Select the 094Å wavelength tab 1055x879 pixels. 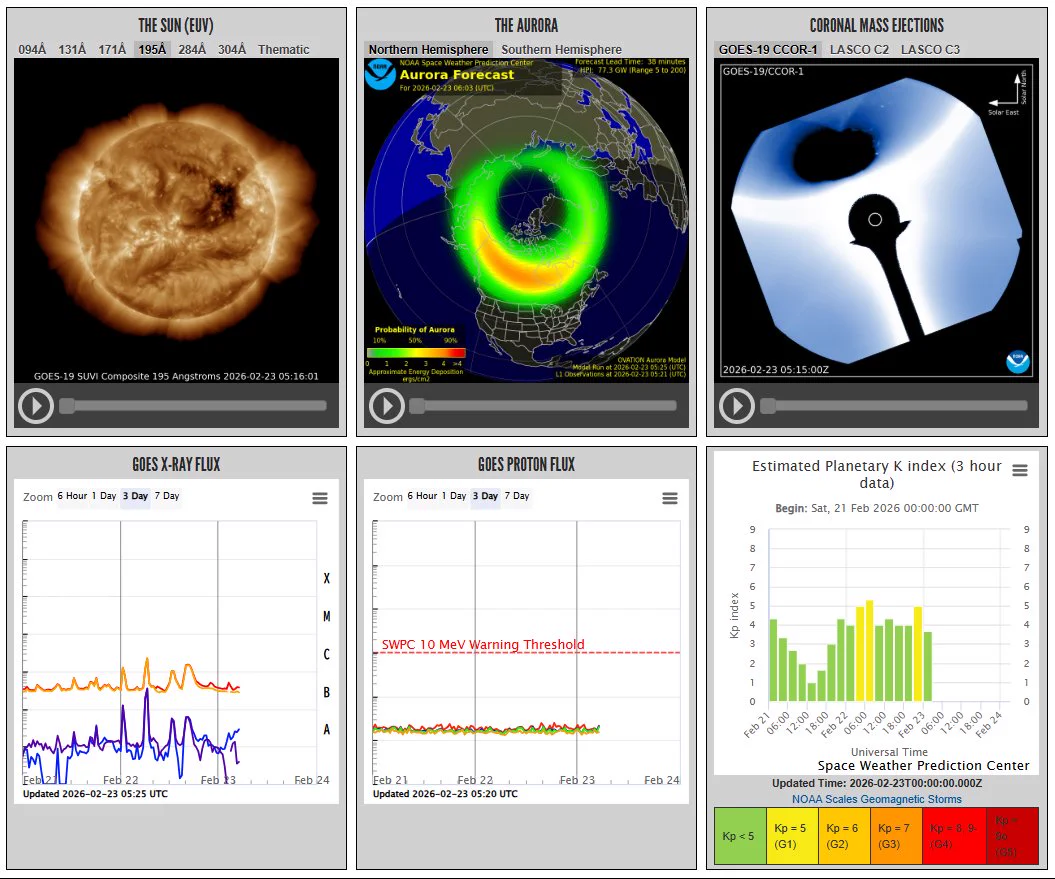(x=32, y=49)
